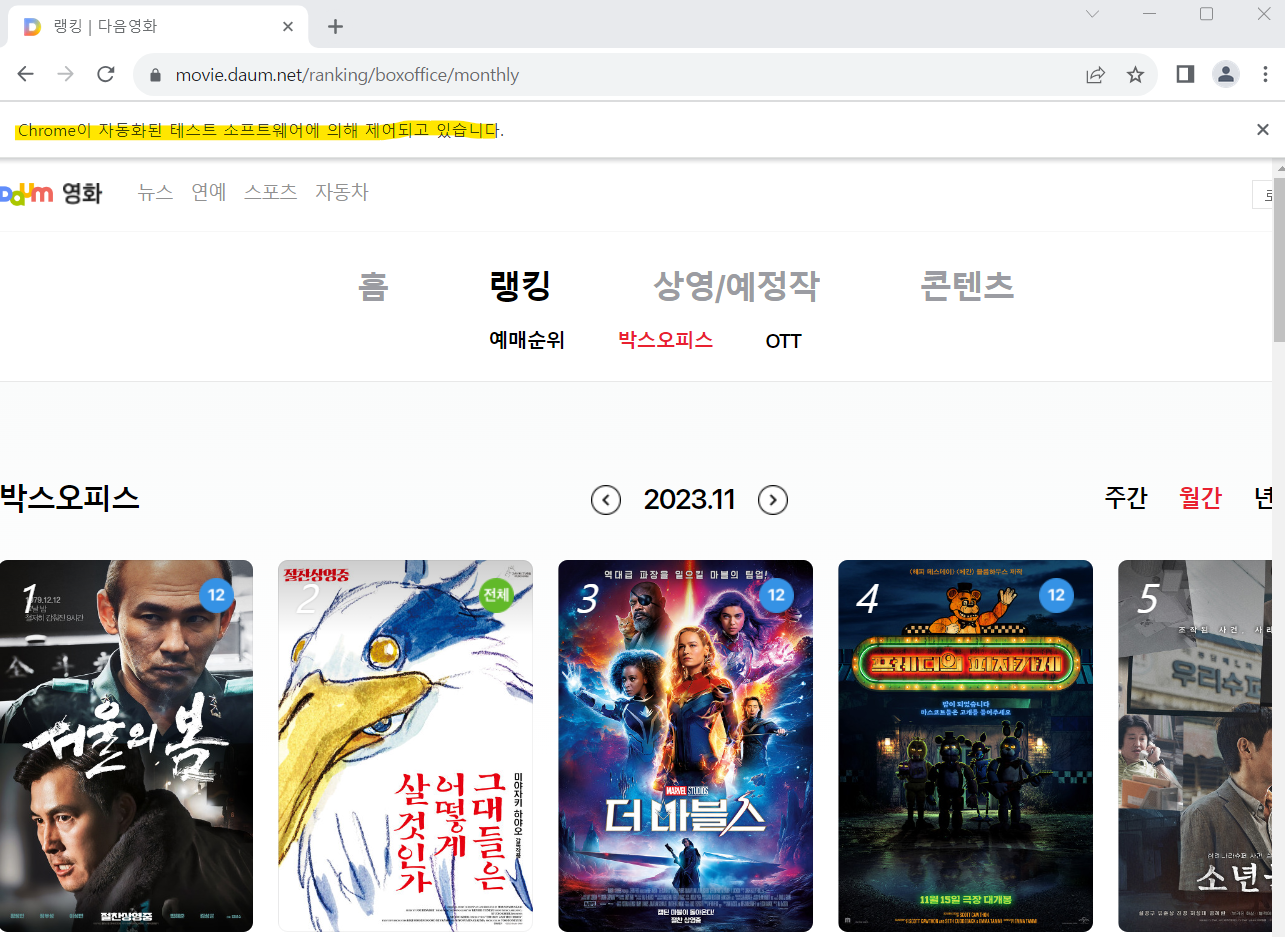Open the 콘텐츠 main tab
The width and height of the screenshot is (1285, 937).
[x=967, y=287]
